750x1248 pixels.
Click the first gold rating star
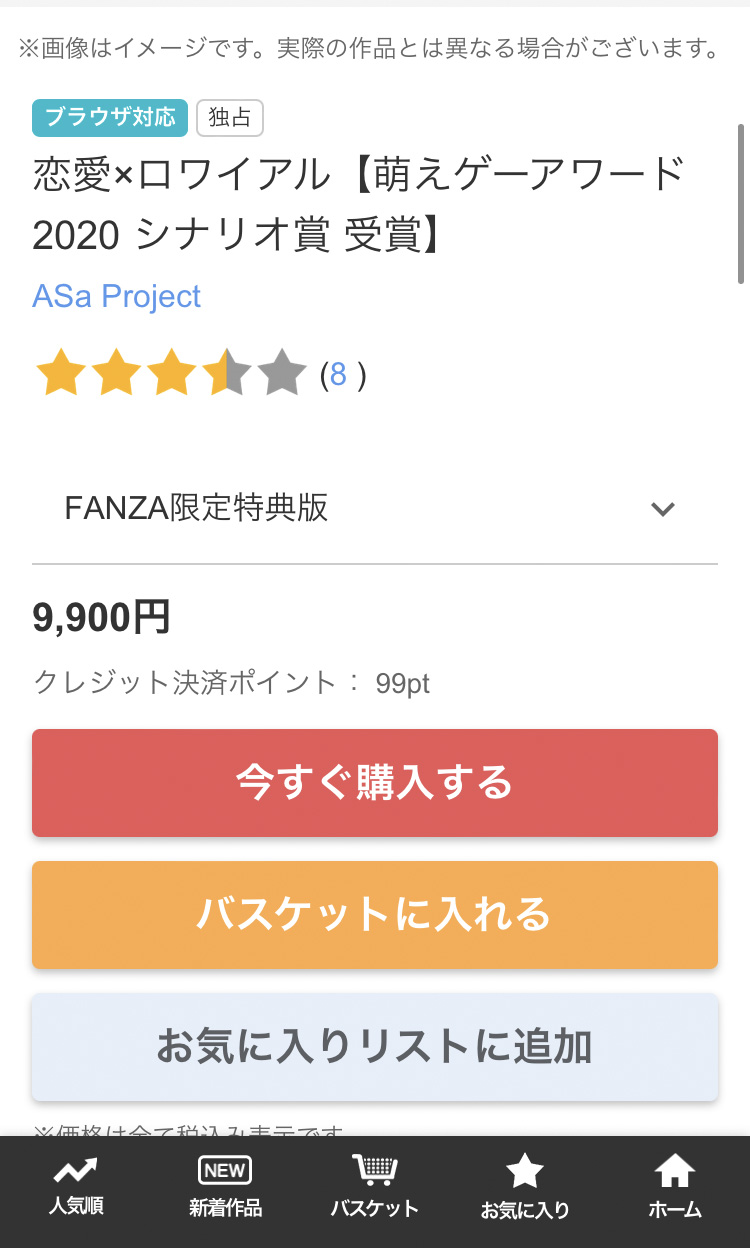[60, 374]
